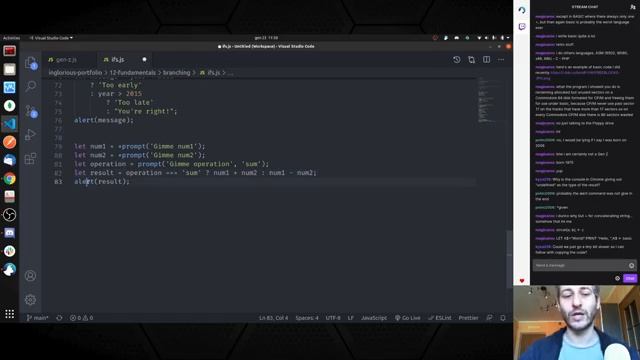This screenshot has width=640, height=360.
Task: Click the unsaved dot on the ifs.js tab
Action: point(144,60)
